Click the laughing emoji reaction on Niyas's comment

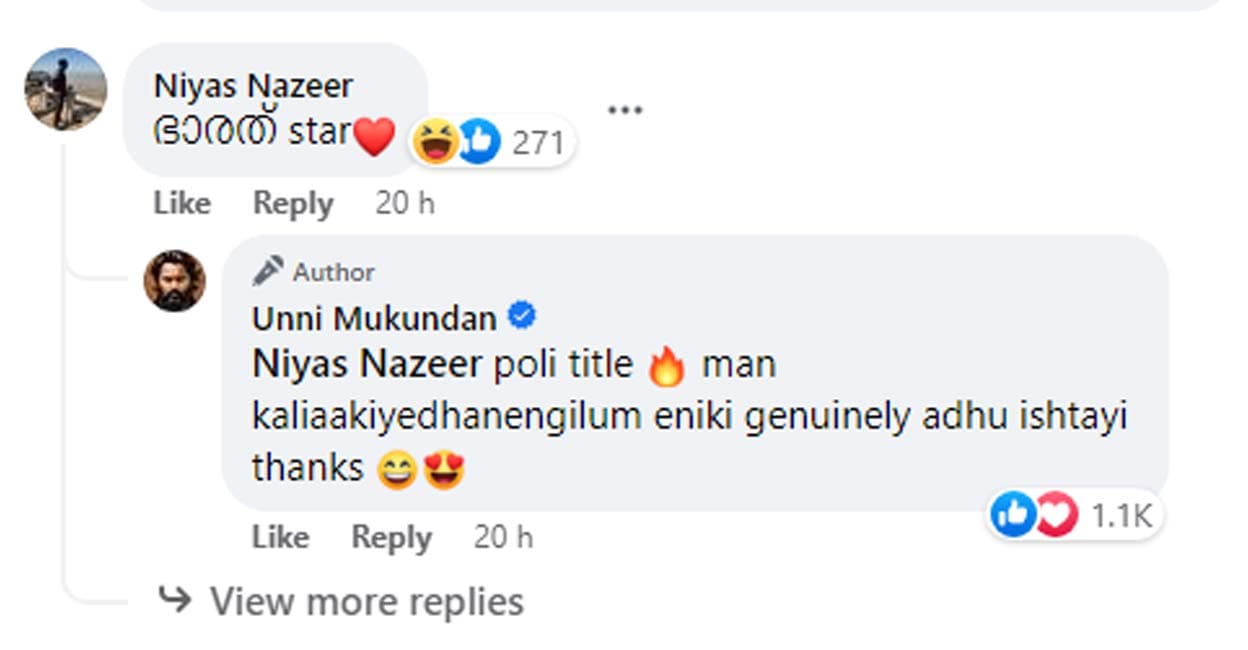click(435, 143)
